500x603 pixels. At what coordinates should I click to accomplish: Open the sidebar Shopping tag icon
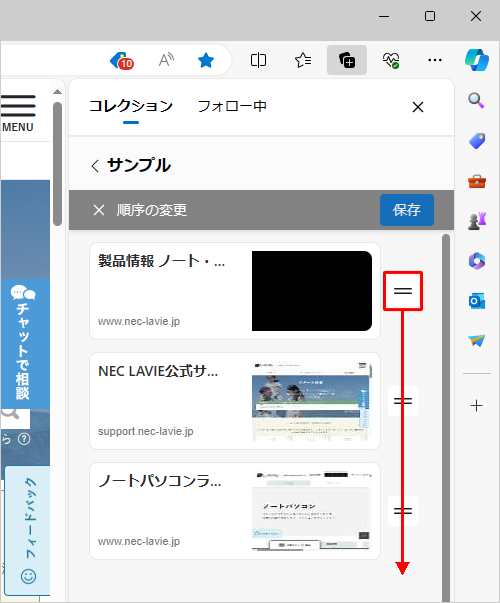coord(477,141)
